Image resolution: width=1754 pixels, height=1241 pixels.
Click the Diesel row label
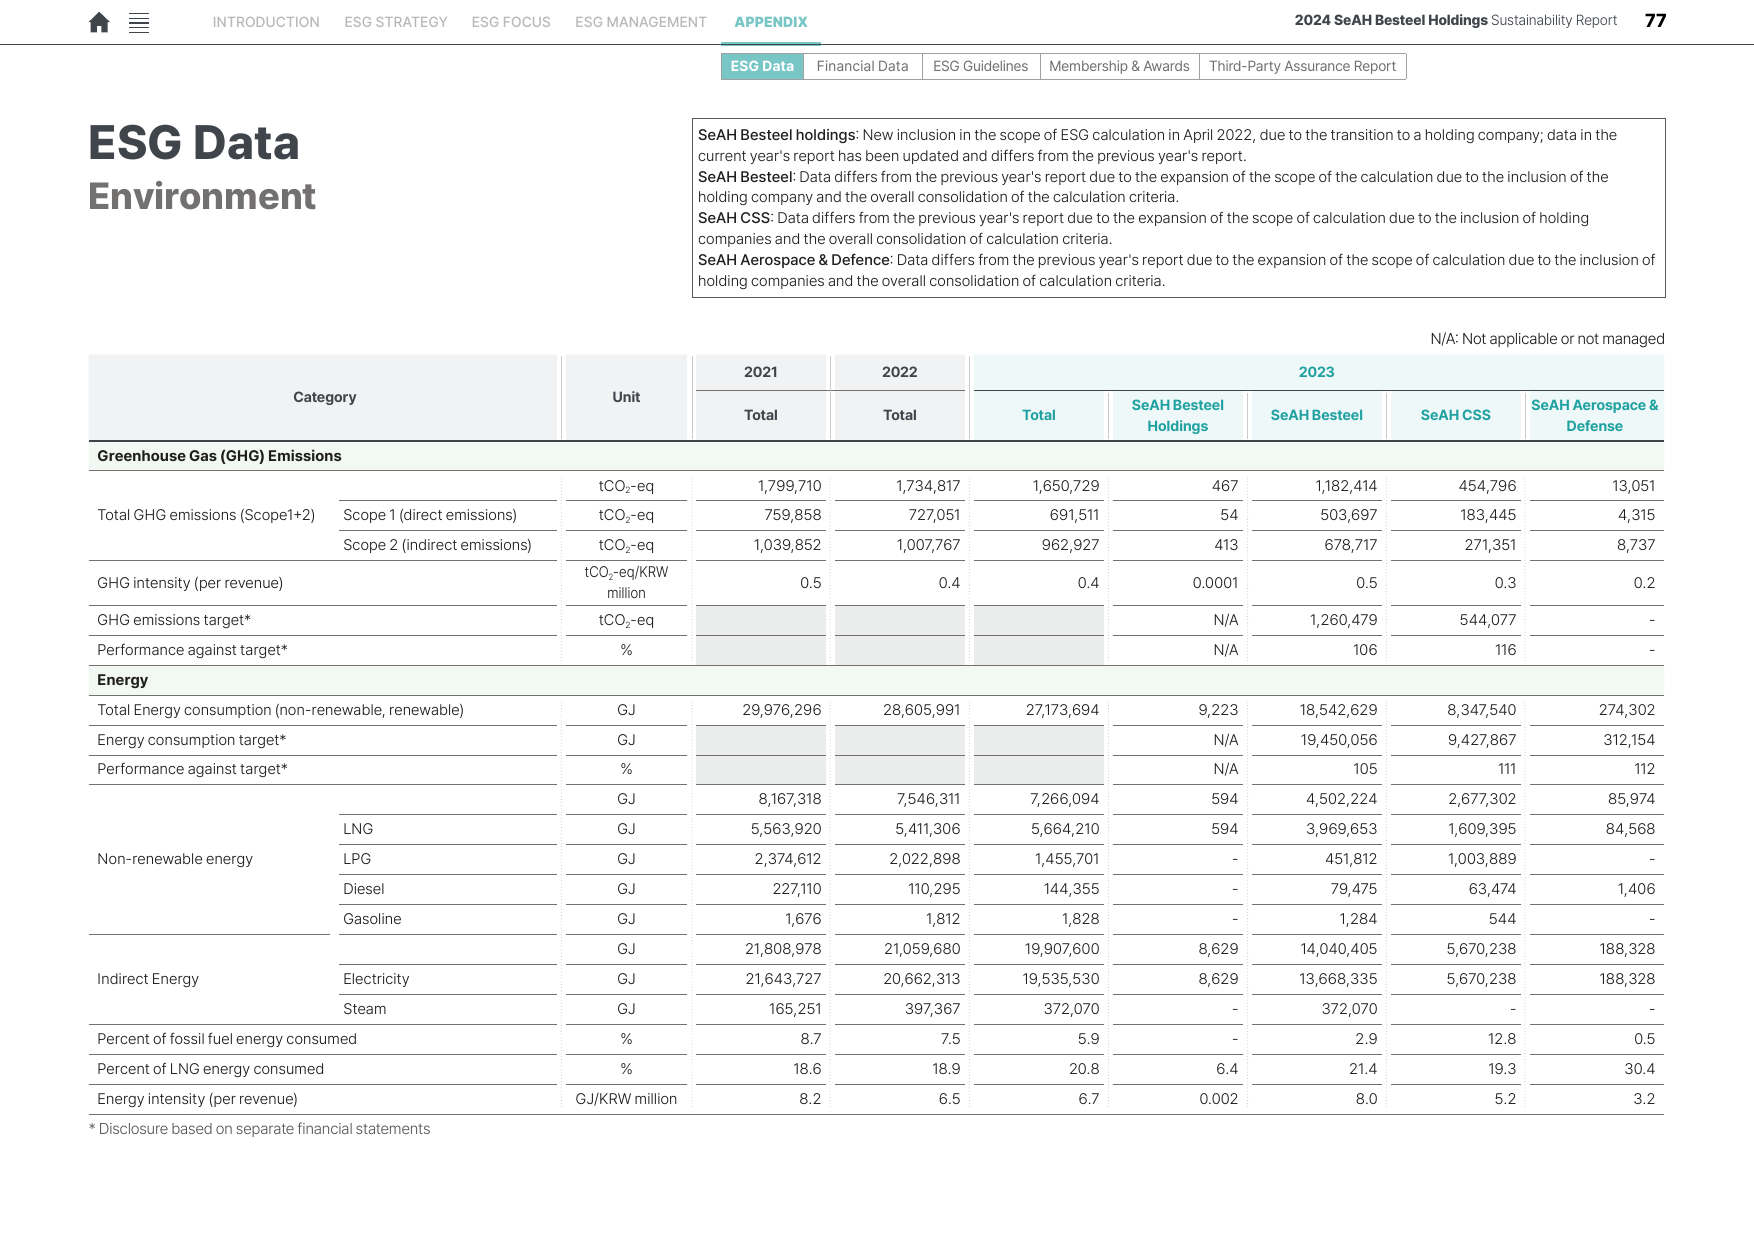364,889
